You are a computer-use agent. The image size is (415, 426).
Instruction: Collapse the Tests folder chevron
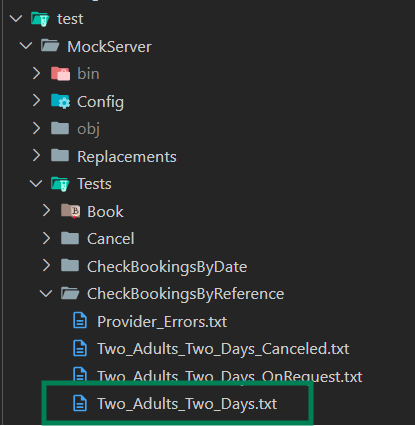[x=36, y=183]
